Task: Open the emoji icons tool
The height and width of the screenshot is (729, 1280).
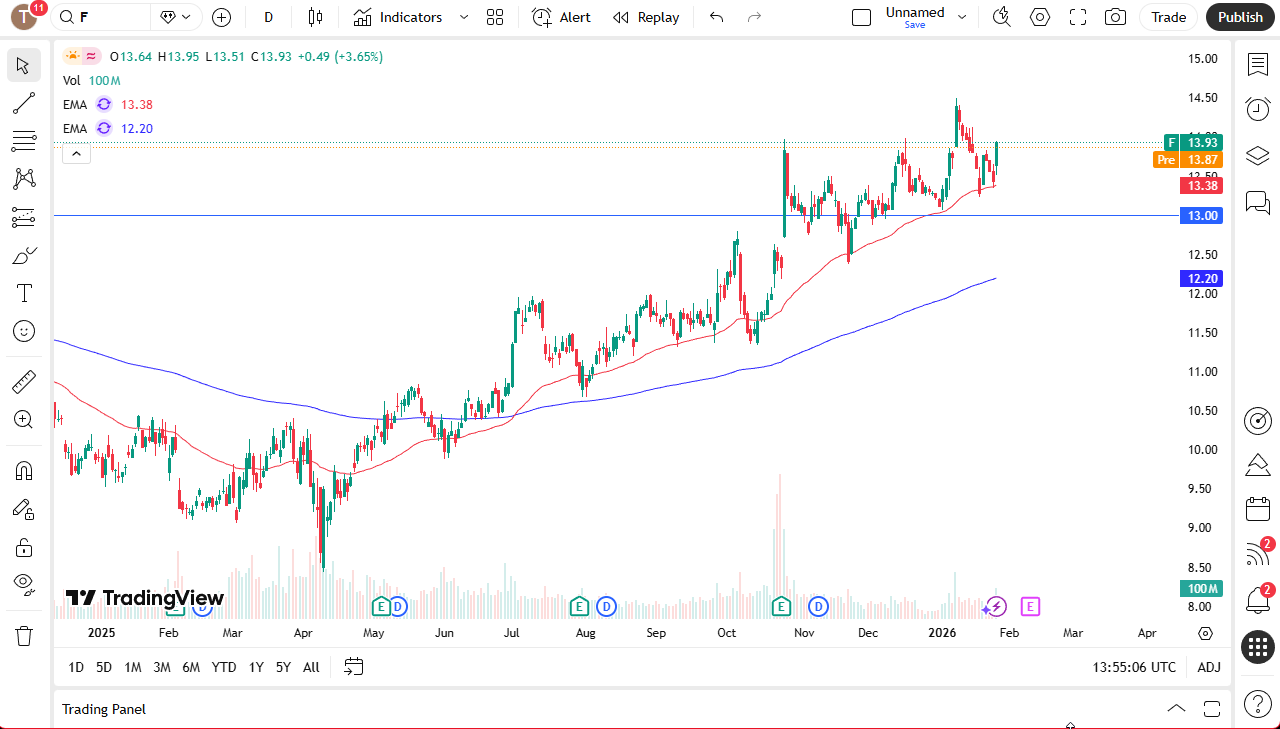Action: pyautogui.click(x=24, y=331)
